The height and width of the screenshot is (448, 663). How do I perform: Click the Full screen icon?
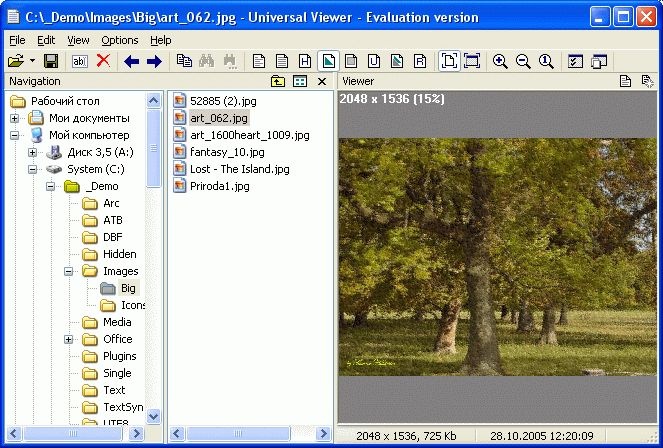[472, 61]
